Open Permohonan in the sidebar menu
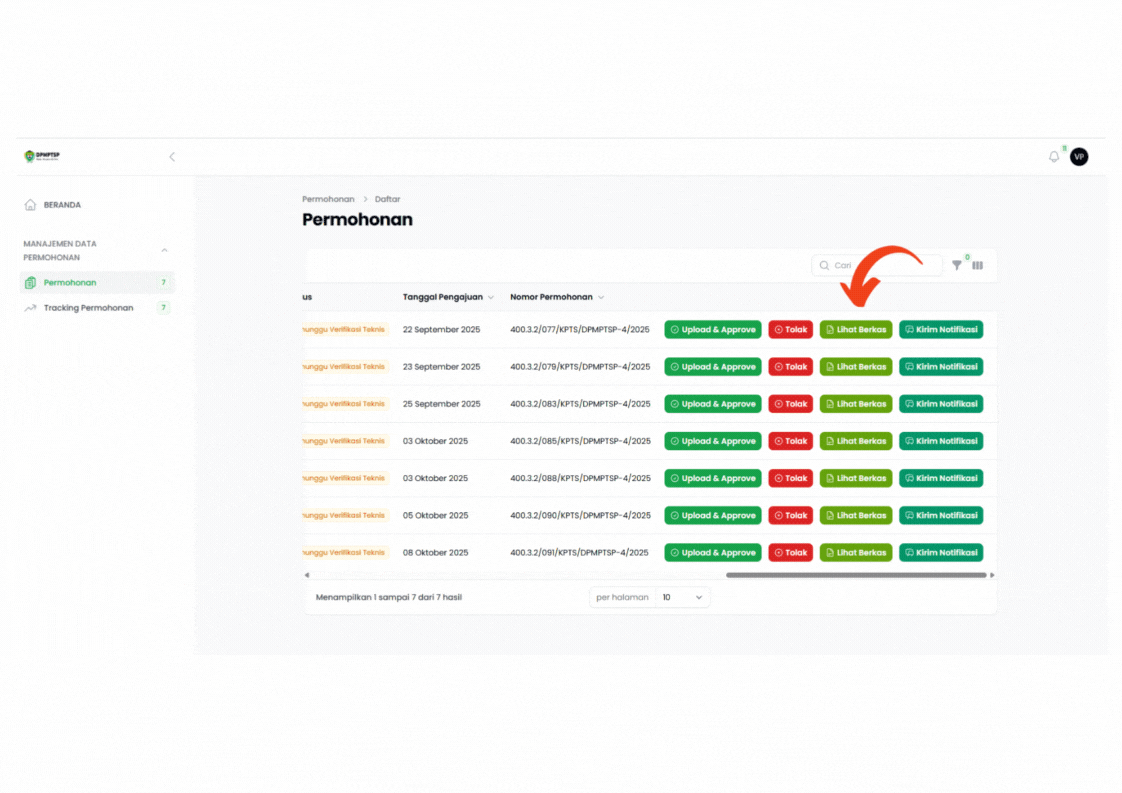 (x=70, y=283)
